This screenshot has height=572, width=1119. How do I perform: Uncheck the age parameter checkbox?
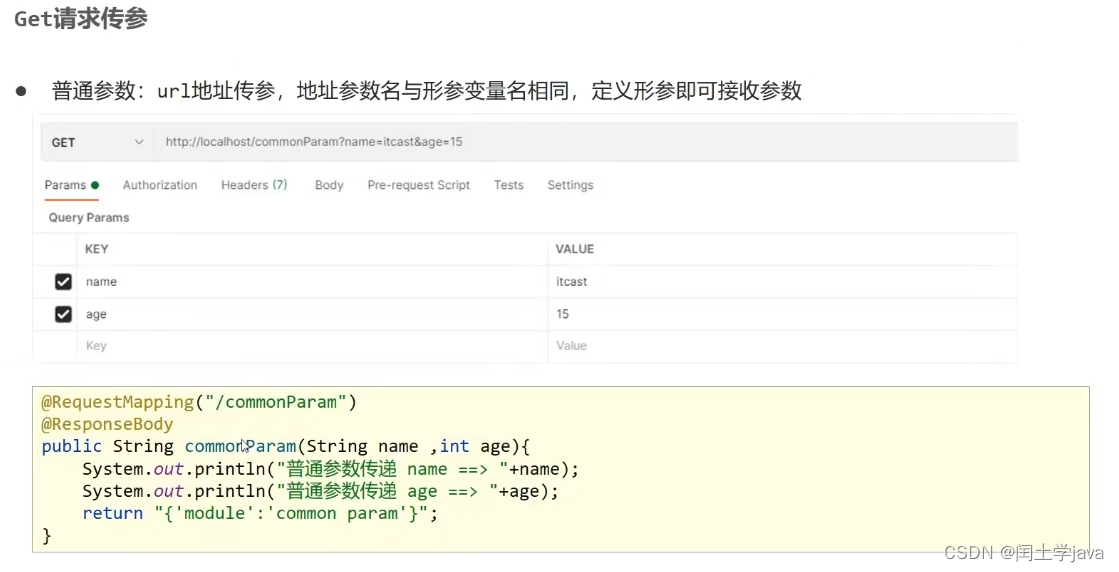(64, 315)
